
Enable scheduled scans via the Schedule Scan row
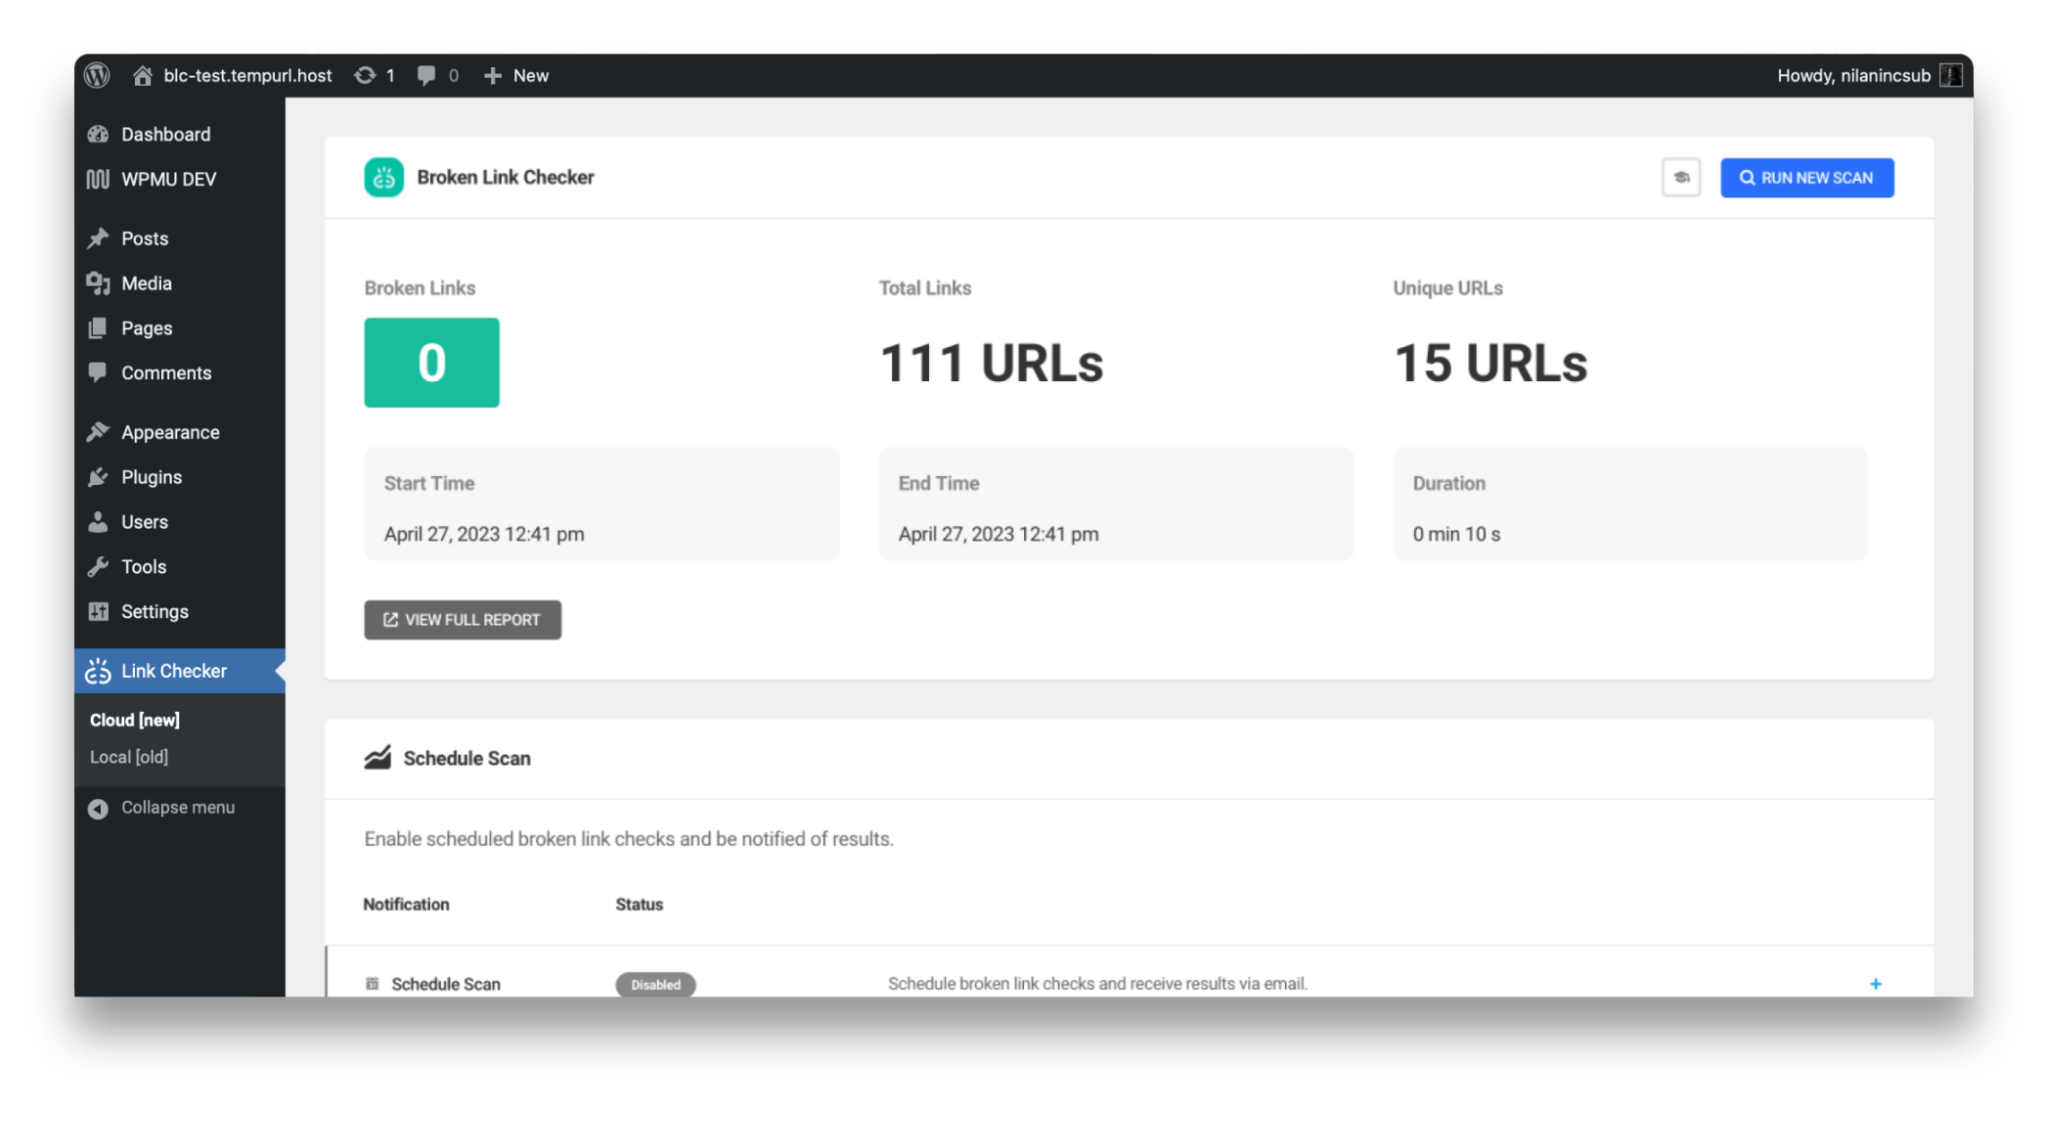(446, 984)
